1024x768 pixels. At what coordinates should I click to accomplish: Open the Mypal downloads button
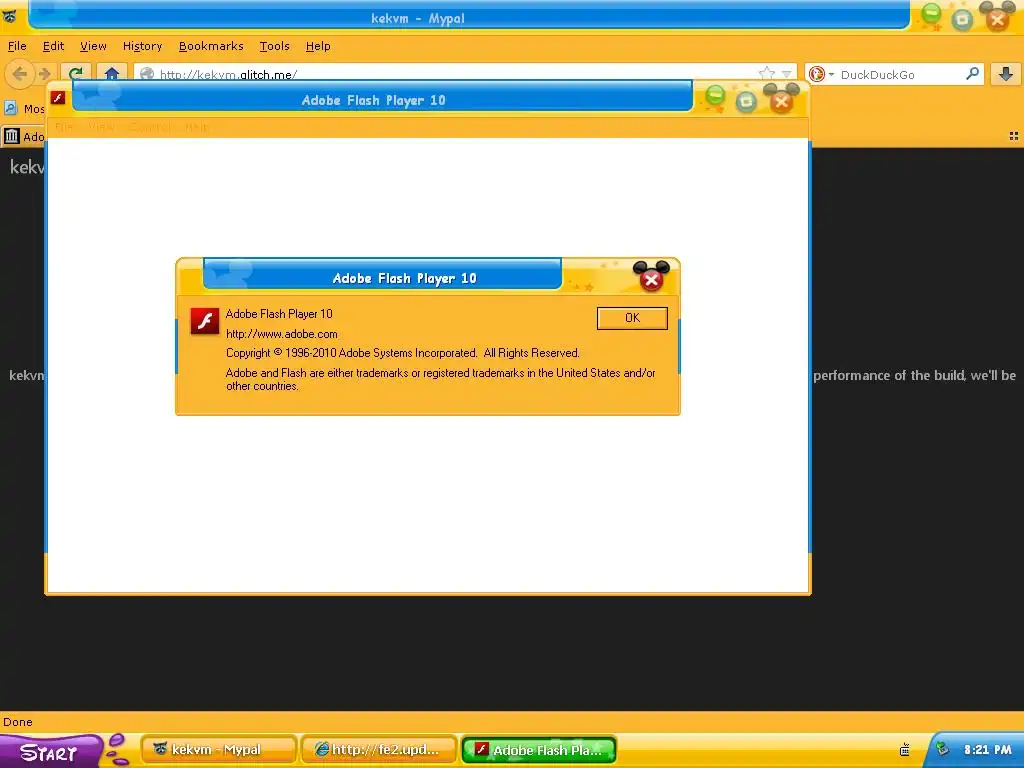pos(1006,74)
